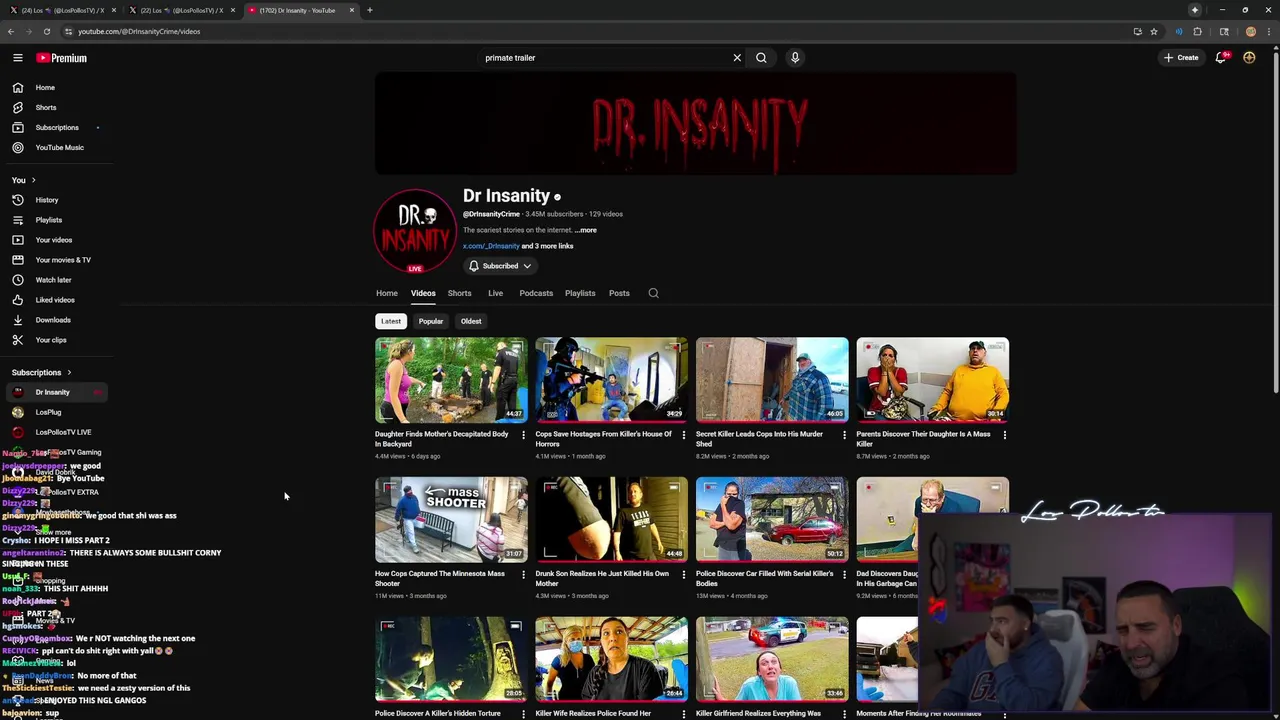Viewport: 1280px width, 720px height.
Task: Open Cops Save Hostages video title
Action: tap(603, 438)
